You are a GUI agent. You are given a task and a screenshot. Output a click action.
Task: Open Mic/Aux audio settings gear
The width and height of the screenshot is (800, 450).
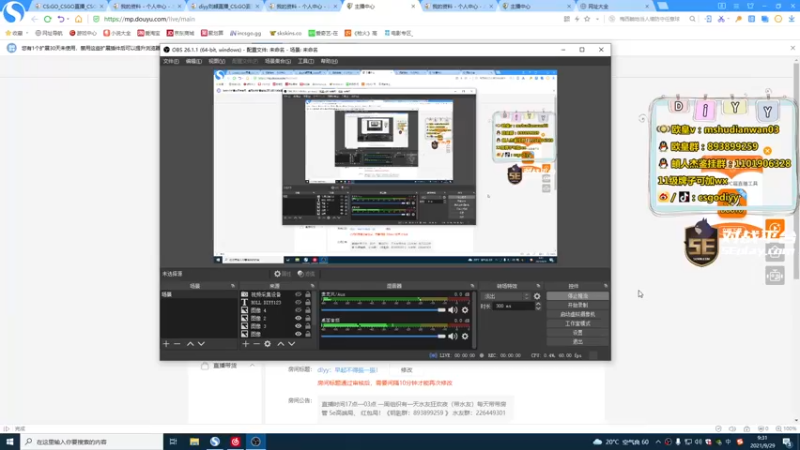pyautogui.click(x=465, y=310)
